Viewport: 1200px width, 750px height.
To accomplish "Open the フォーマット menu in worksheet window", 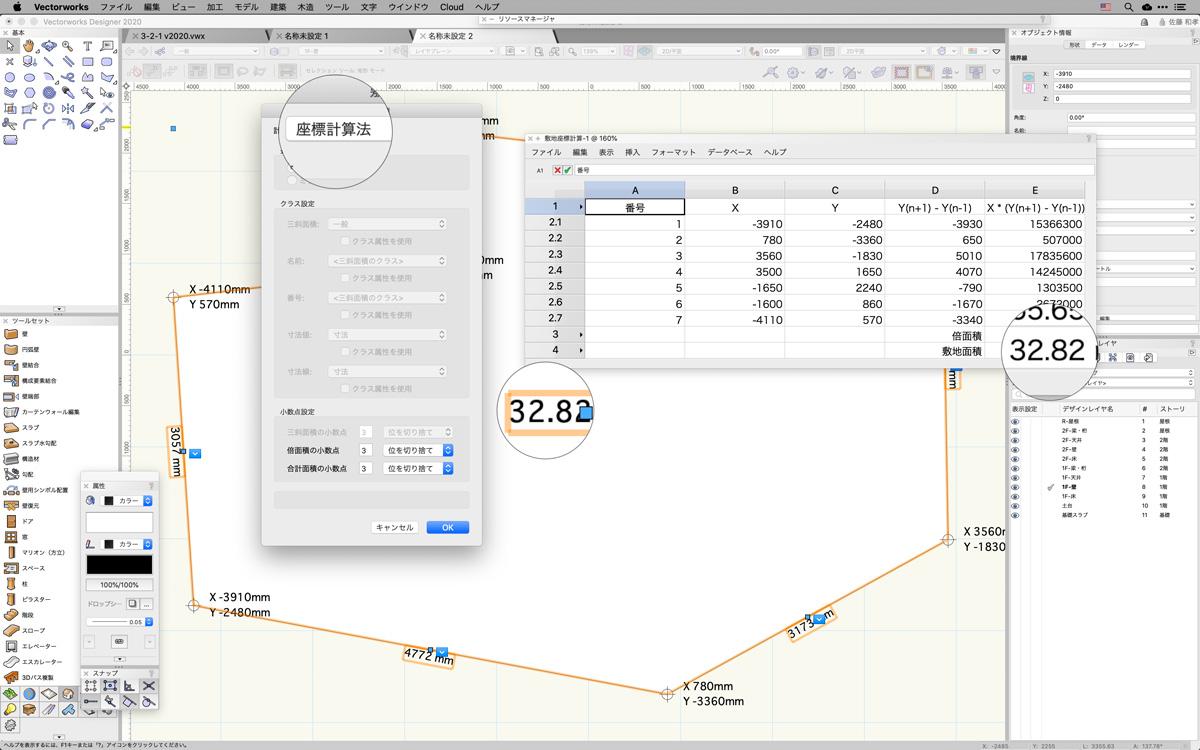I will tap(673, 152).
